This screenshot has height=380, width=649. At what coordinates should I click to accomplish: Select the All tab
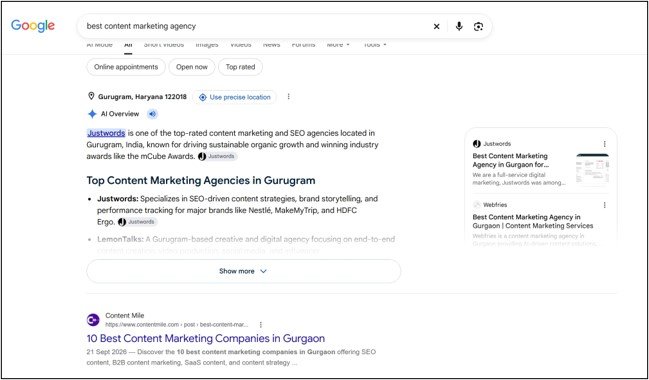[x=128, y=45]
